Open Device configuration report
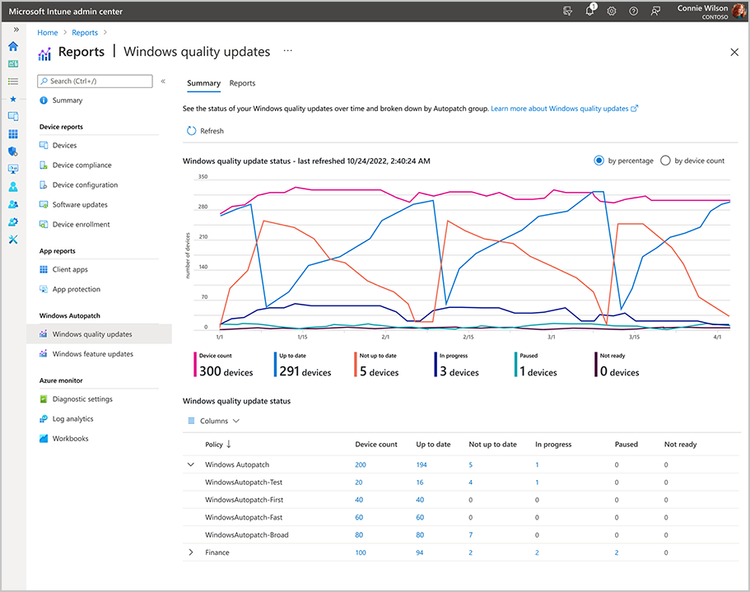Viewport: 750px width, 592px height. click(x=85, y=185)
